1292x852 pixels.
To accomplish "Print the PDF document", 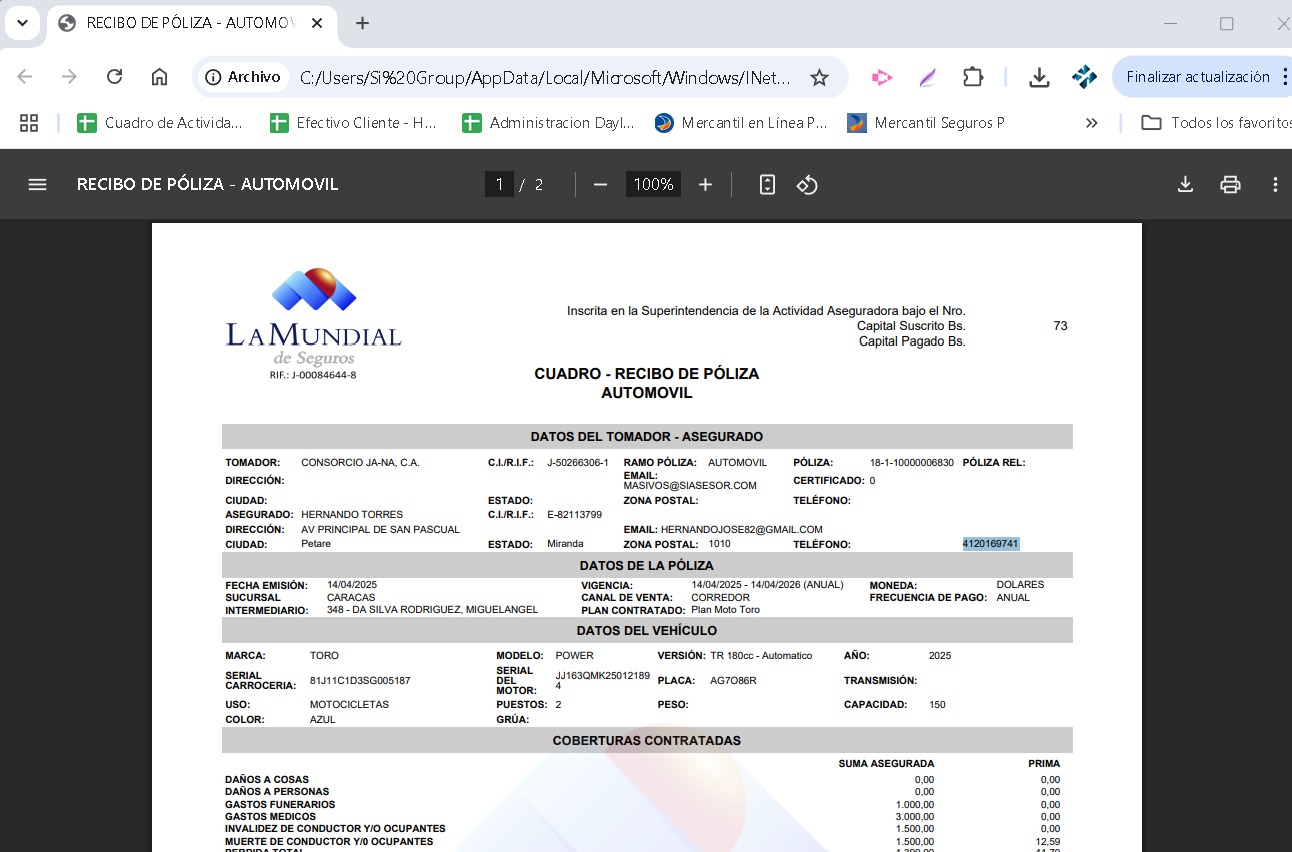I will pyautogui.click(x=1230, y=184).
